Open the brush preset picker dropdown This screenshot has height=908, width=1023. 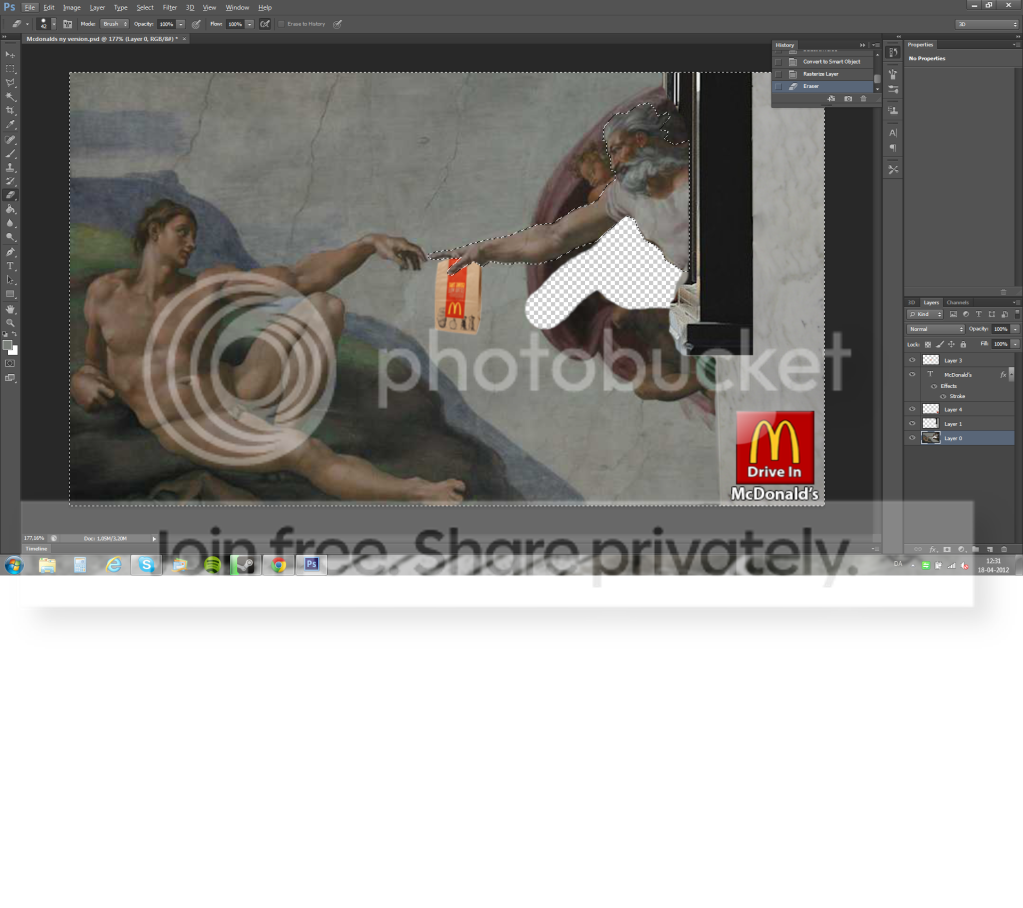pos(54,24)
